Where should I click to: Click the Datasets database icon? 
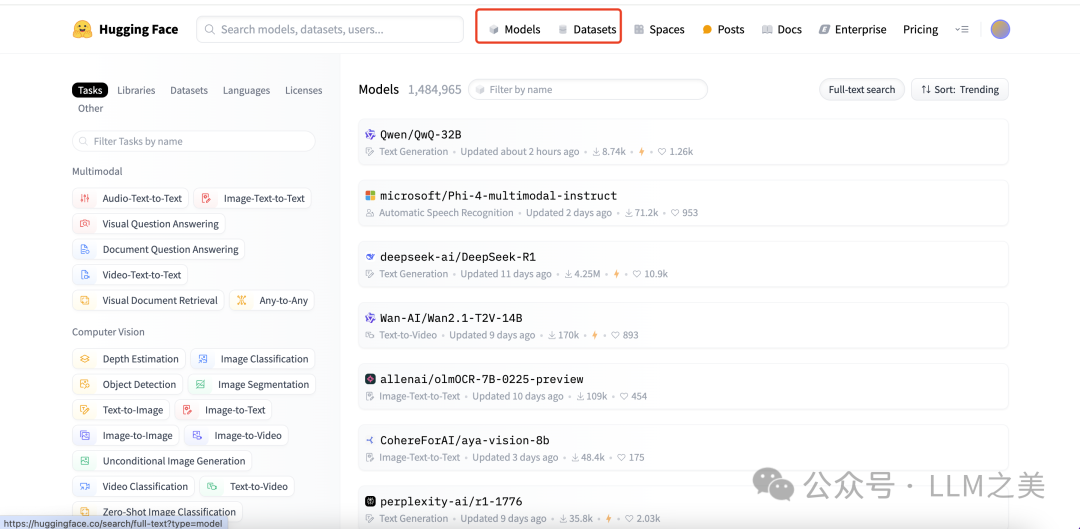[x=563, y=30]
